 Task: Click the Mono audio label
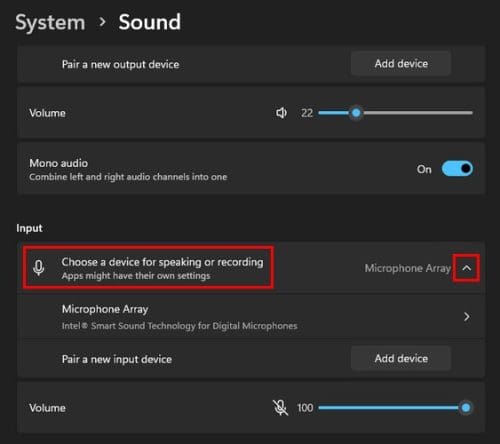(x=59, y=163)
